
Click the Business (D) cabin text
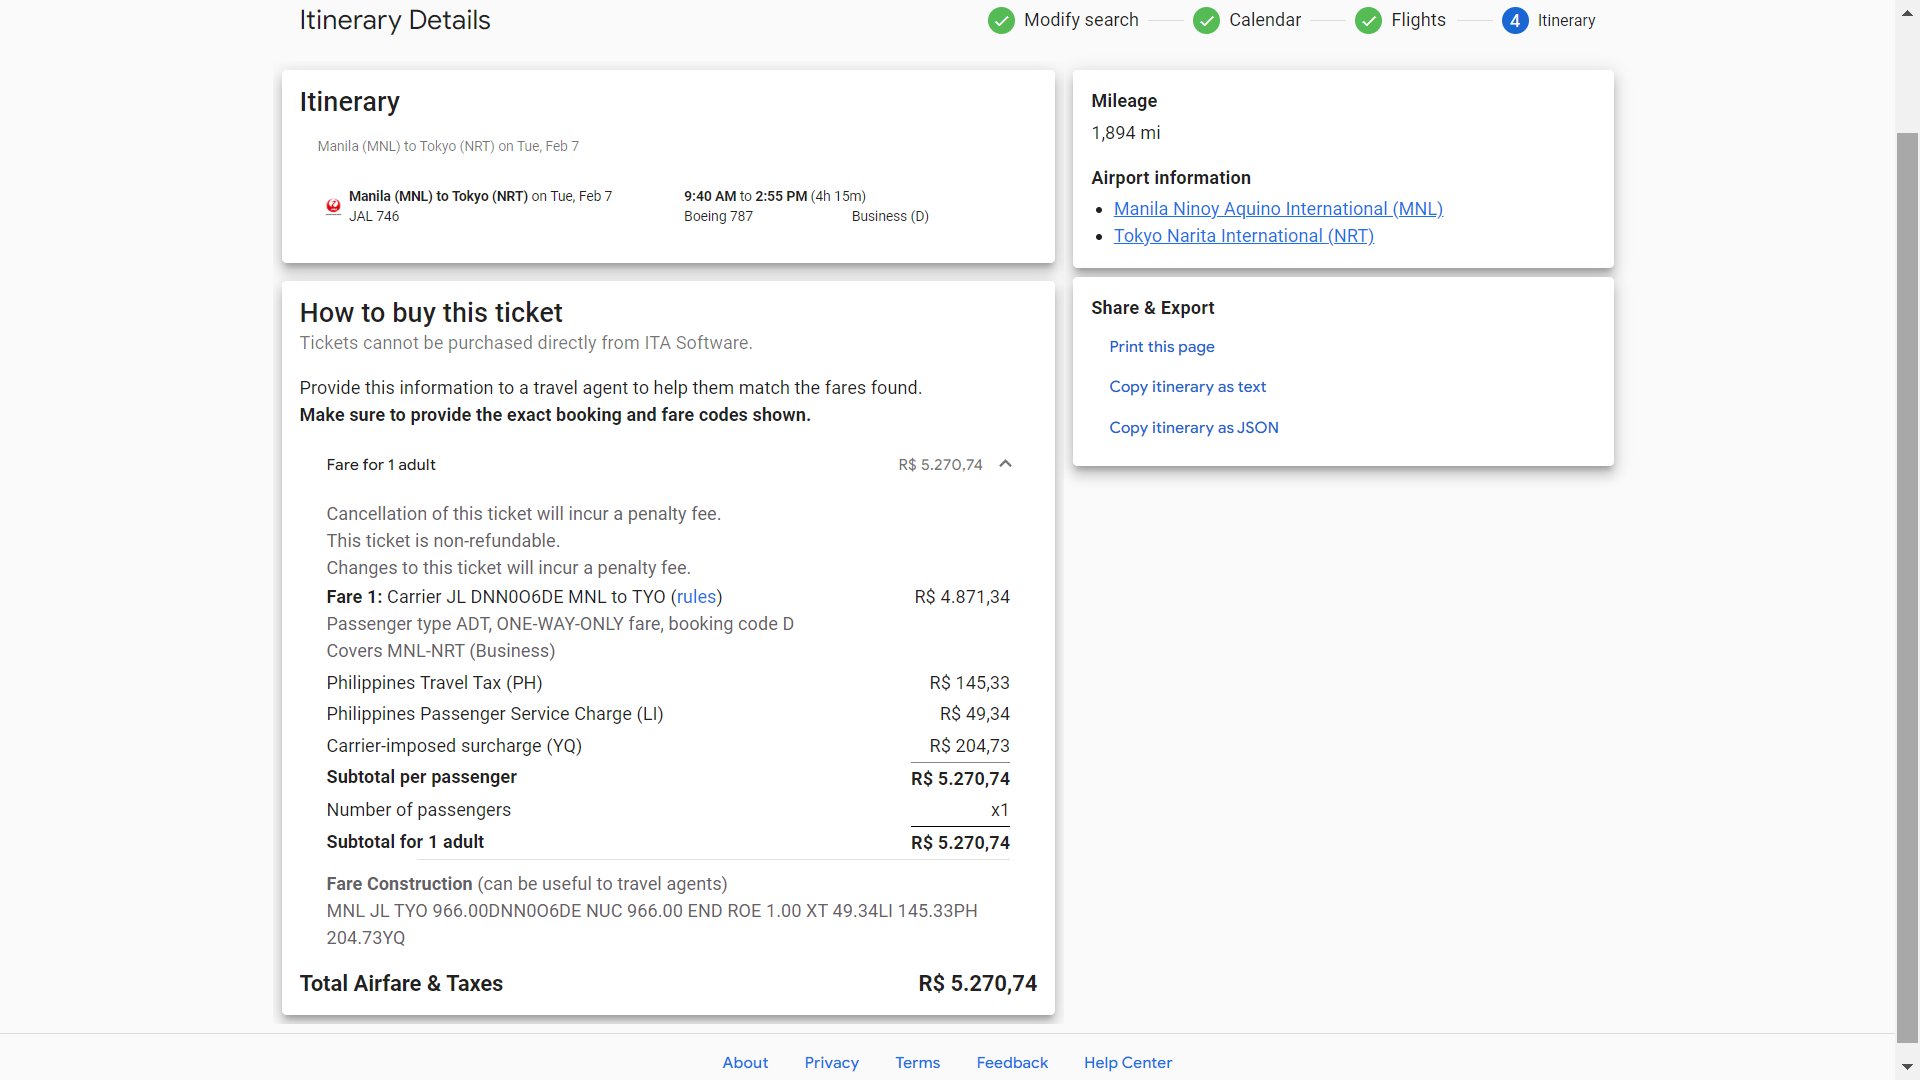(x=890, y=216)
